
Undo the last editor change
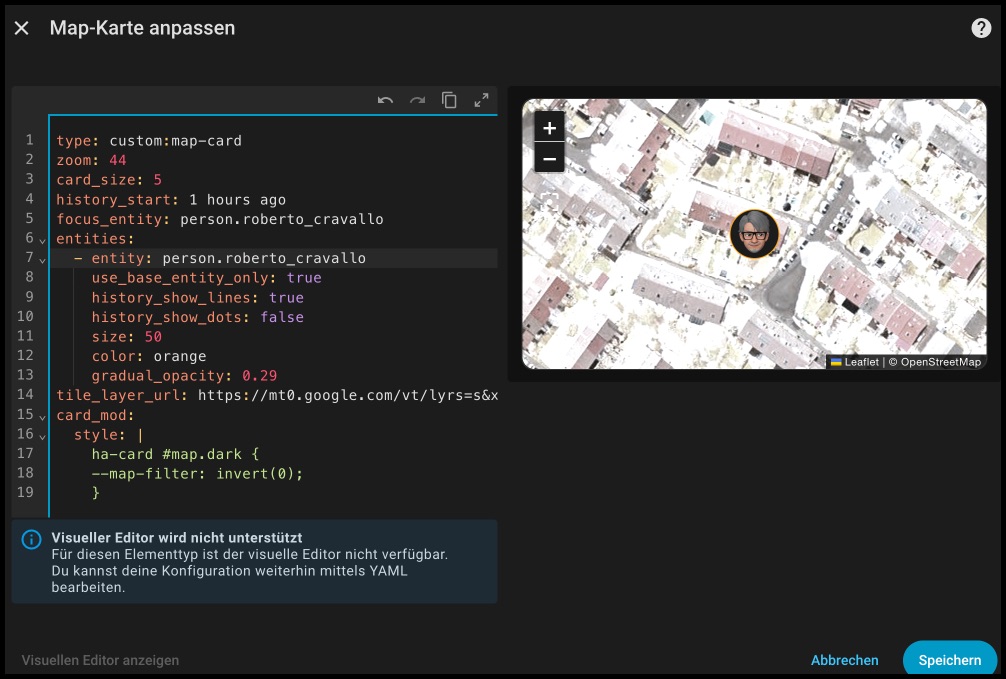click(385, 100)
